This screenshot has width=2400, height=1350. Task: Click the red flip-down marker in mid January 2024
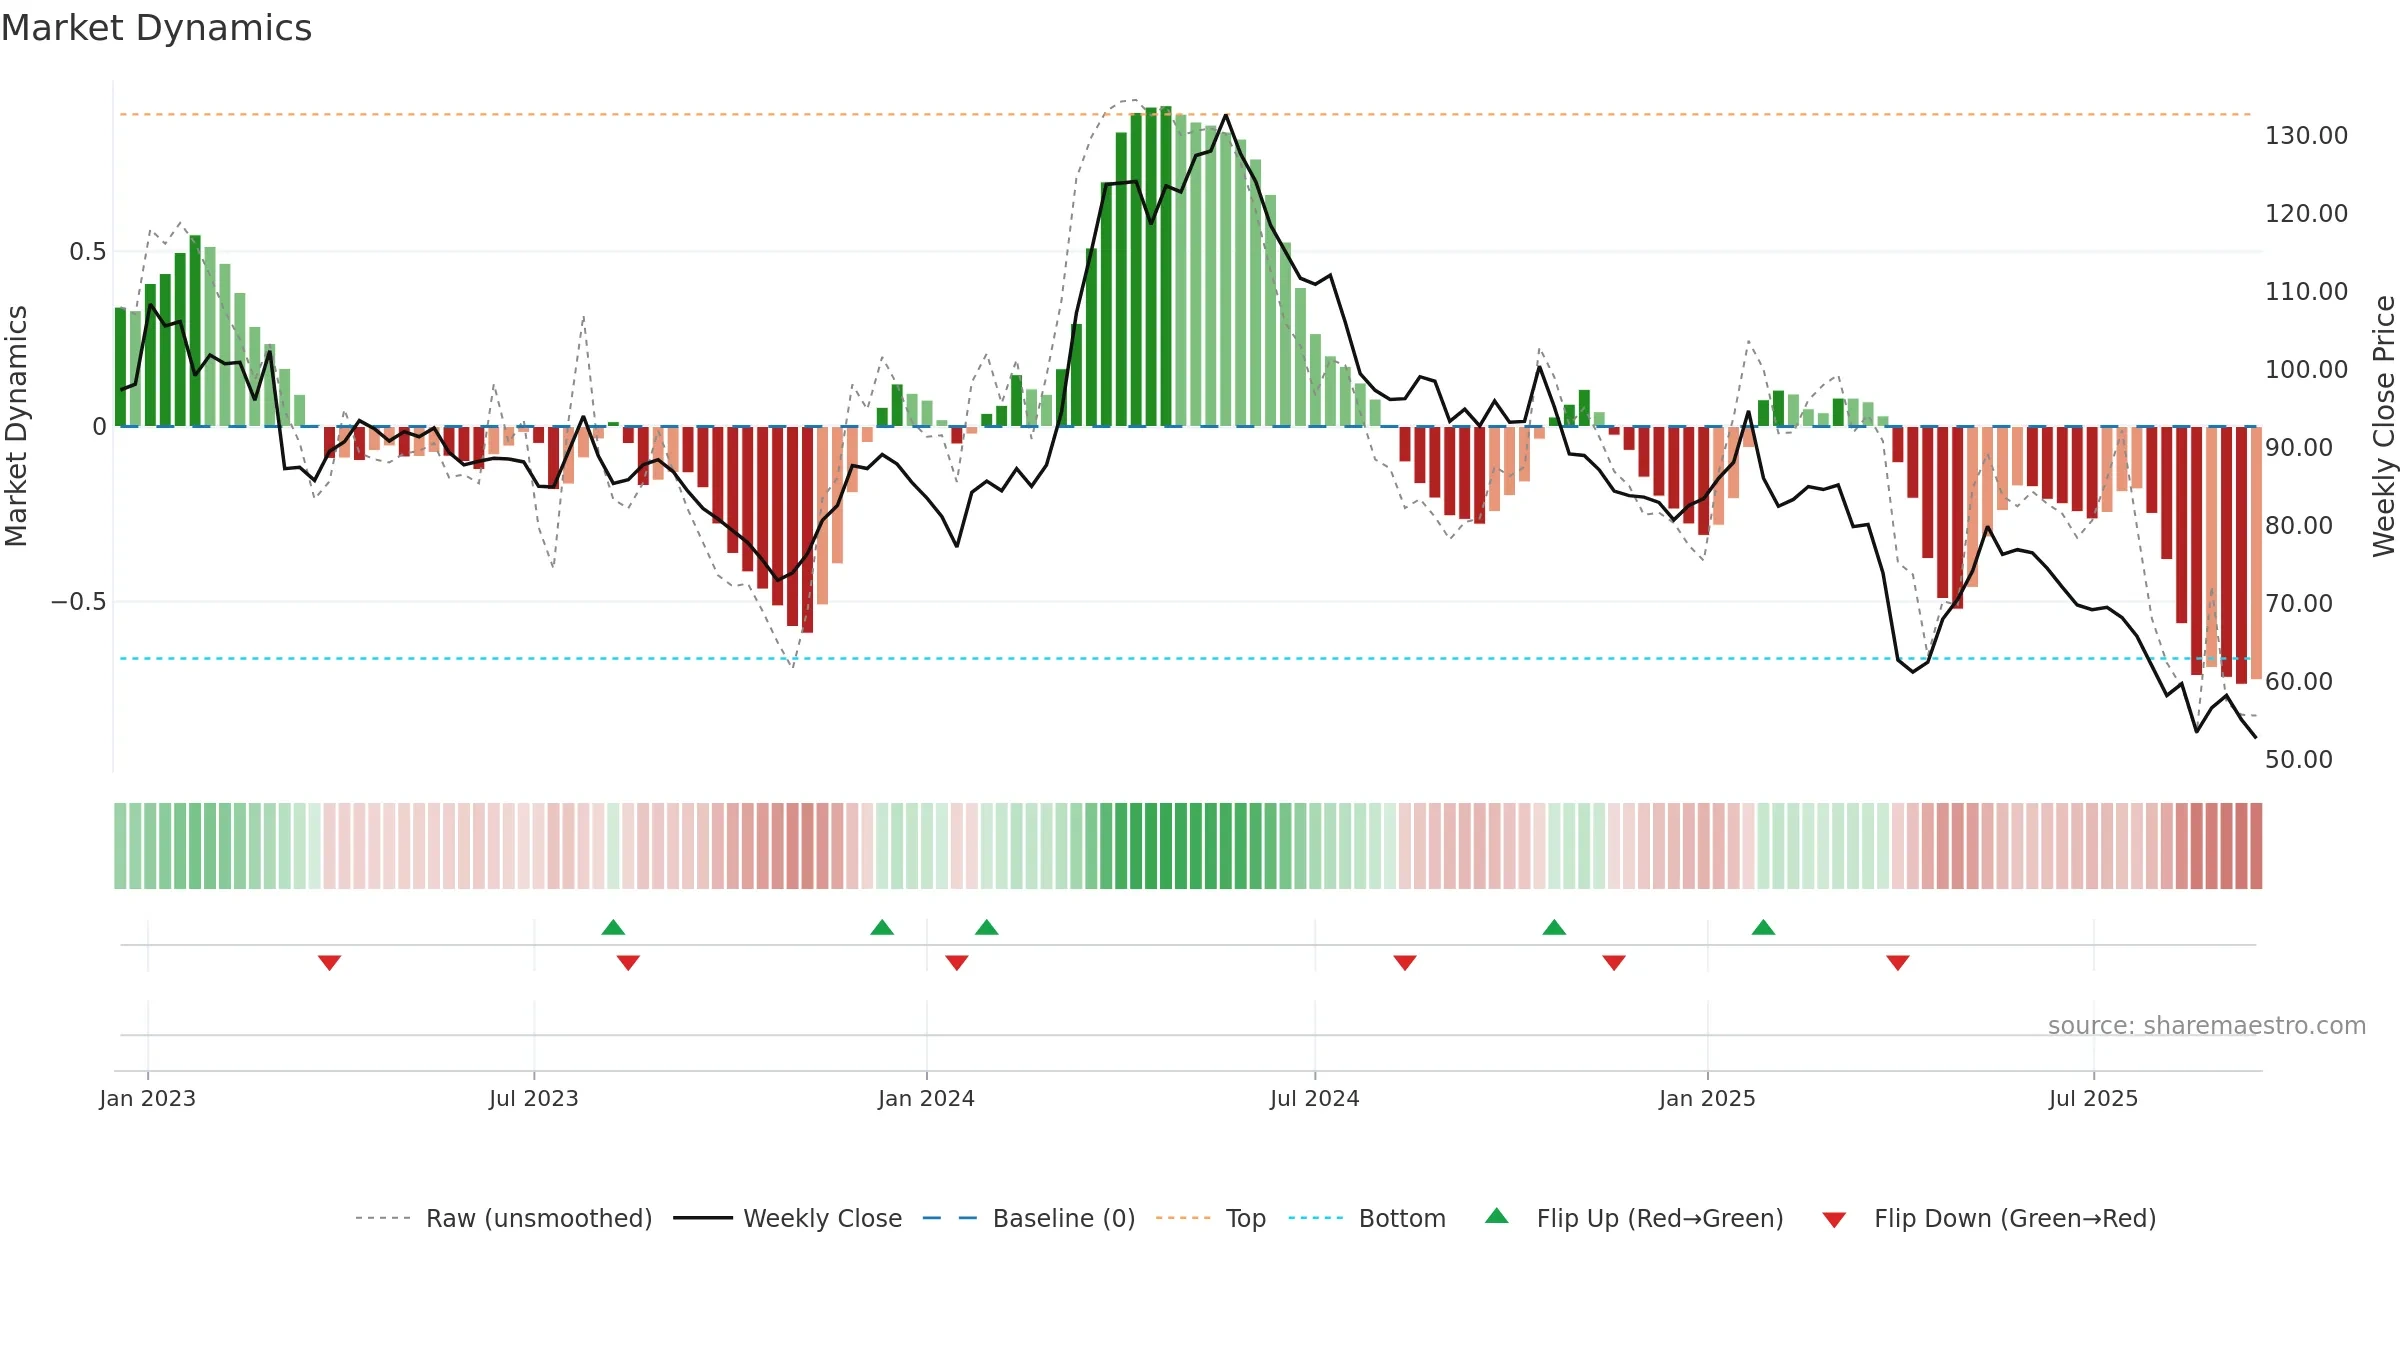click(957, 962)
